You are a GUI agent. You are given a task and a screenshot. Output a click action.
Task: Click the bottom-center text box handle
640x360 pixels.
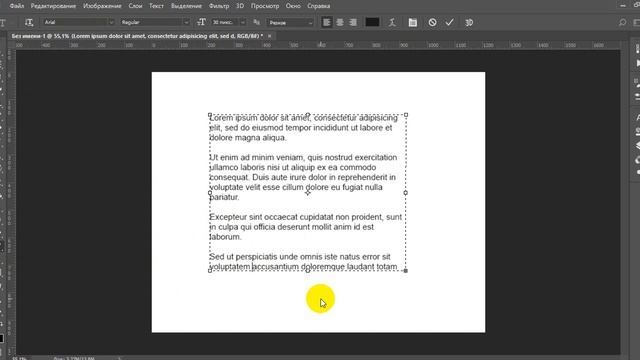308,270
